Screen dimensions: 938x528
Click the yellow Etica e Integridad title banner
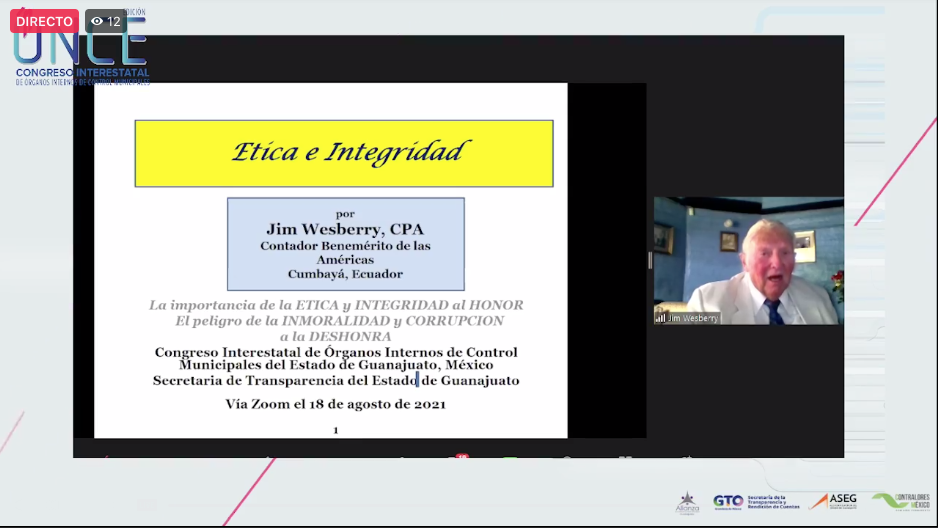tap(344, 153)
